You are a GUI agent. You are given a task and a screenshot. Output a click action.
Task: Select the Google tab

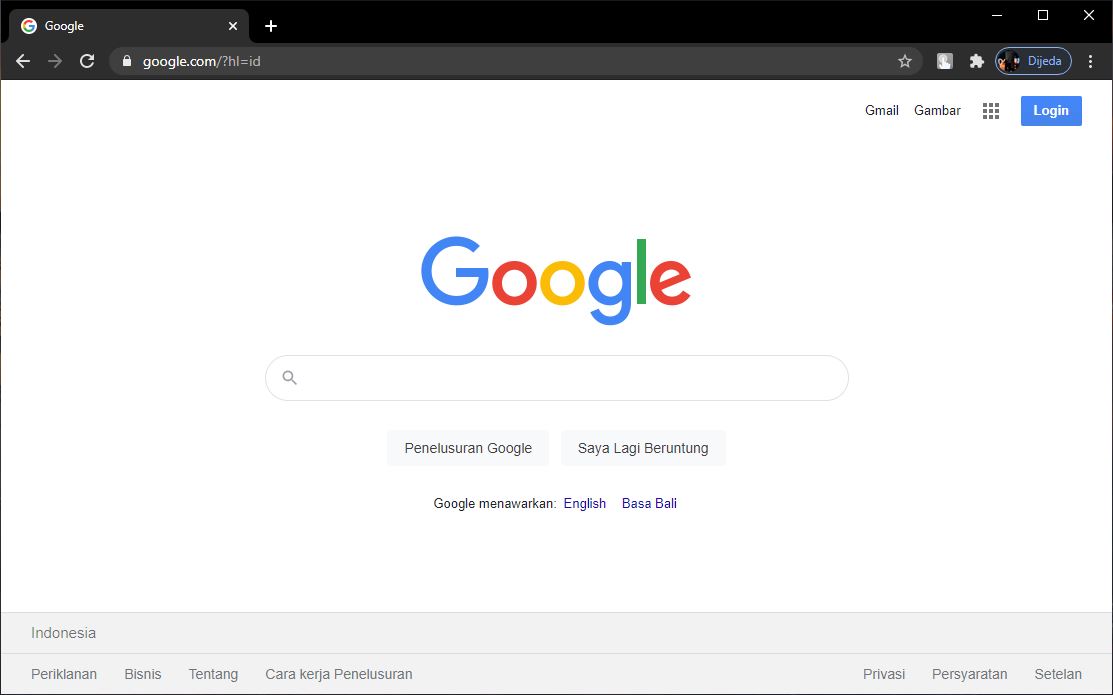click(x=120, y=25)
